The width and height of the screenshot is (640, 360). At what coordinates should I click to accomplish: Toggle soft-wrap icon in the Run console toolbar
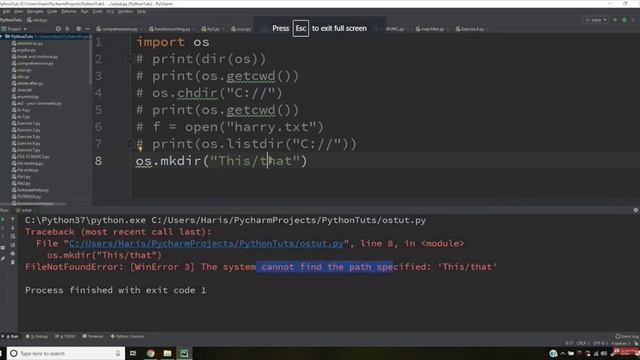tap(13, 236)
